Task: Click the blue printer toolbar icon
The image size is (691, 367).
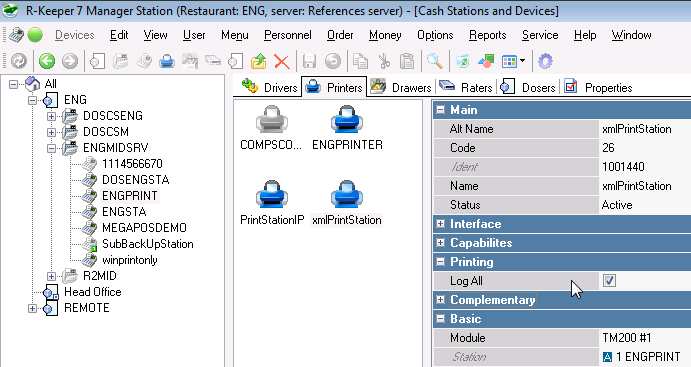Action: point(167,61)
